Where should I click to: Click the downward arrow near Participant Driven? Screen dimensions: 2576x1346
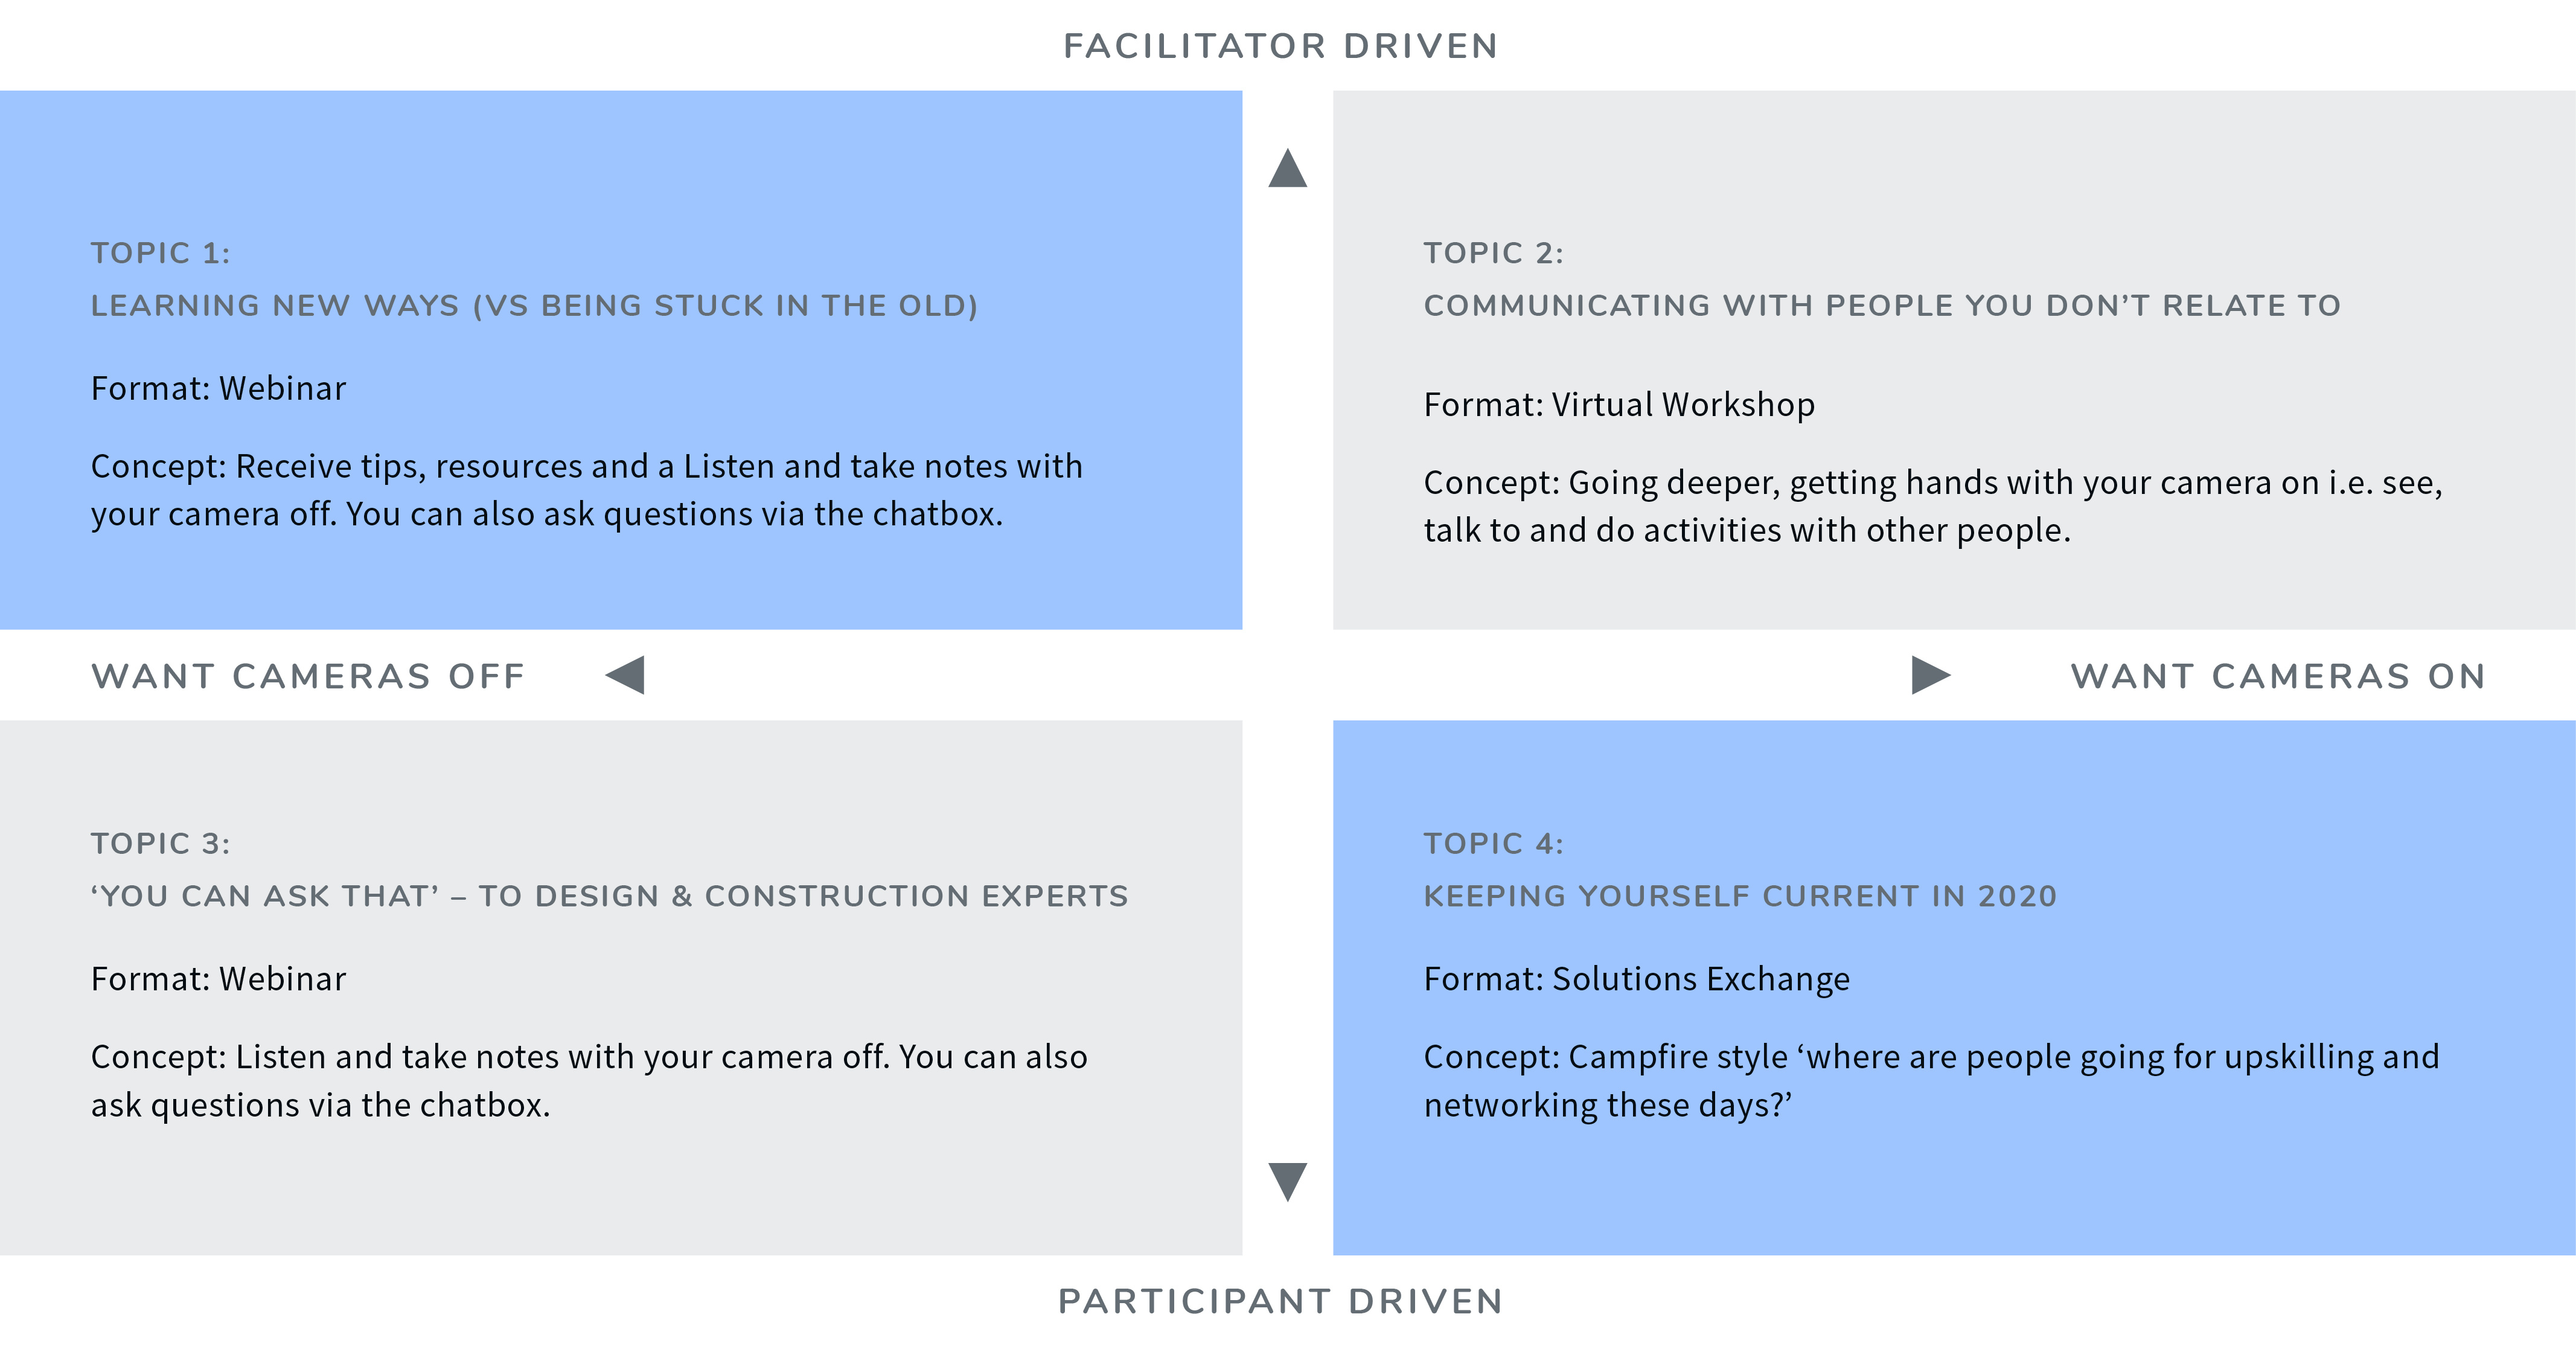1287,1181
